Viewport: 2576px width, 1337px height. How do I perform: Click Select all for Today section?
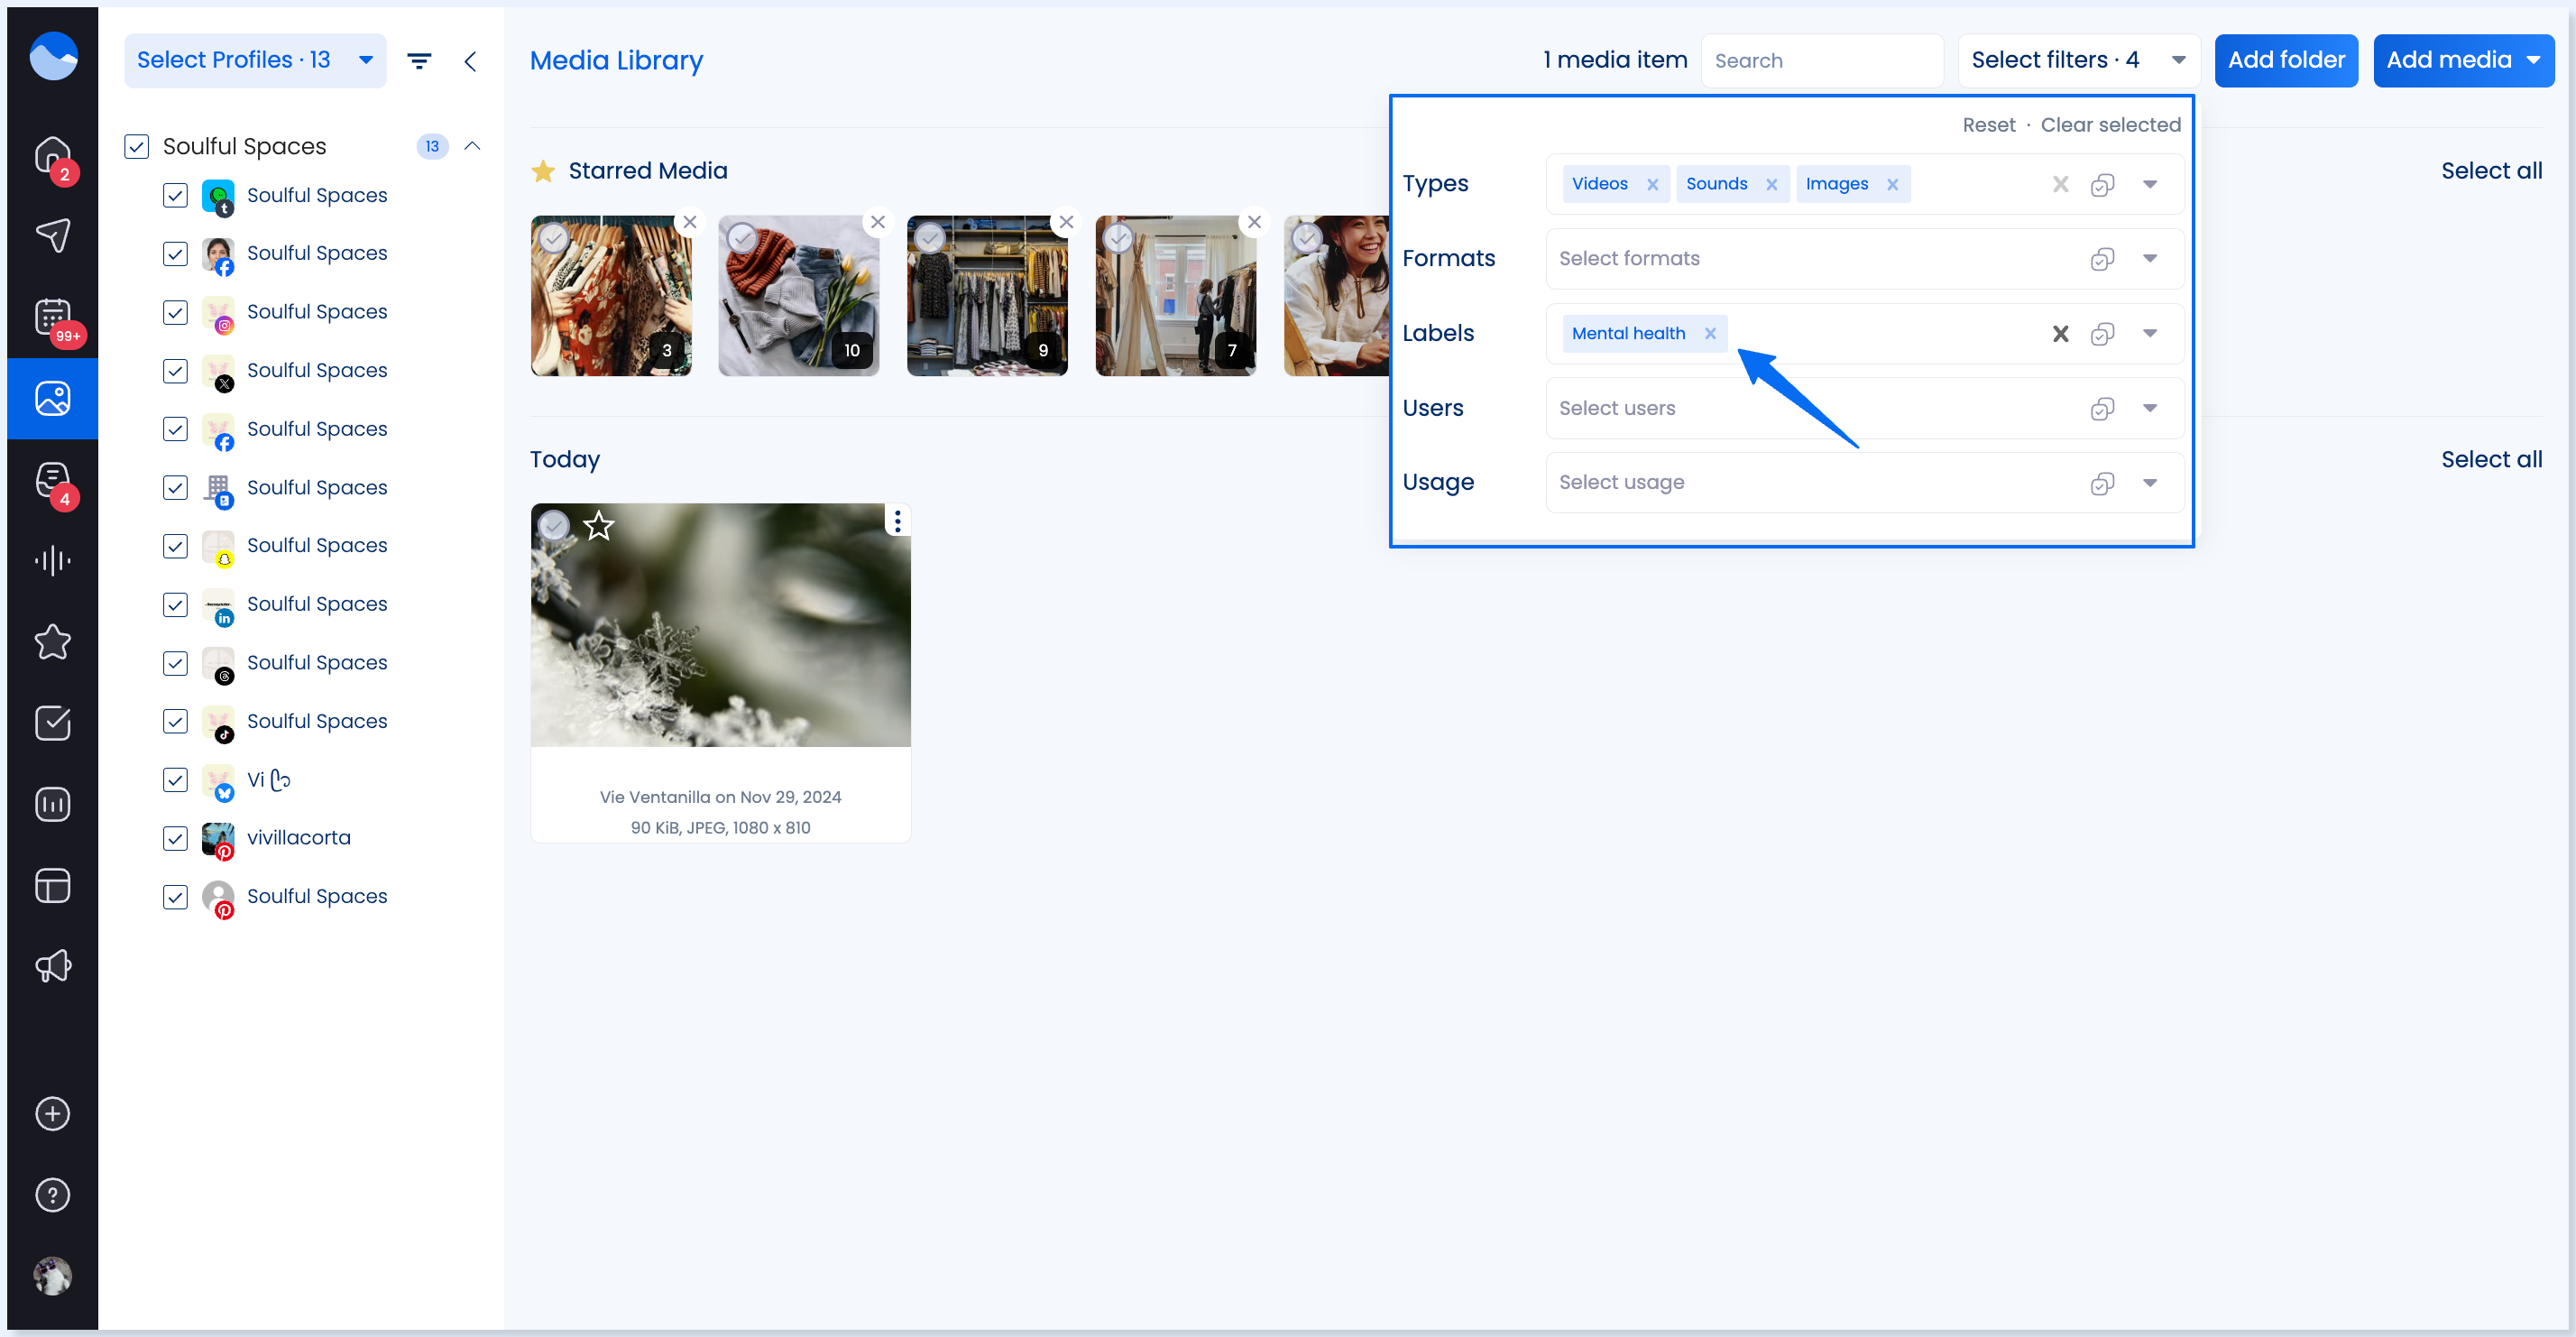pos(2491,460)
